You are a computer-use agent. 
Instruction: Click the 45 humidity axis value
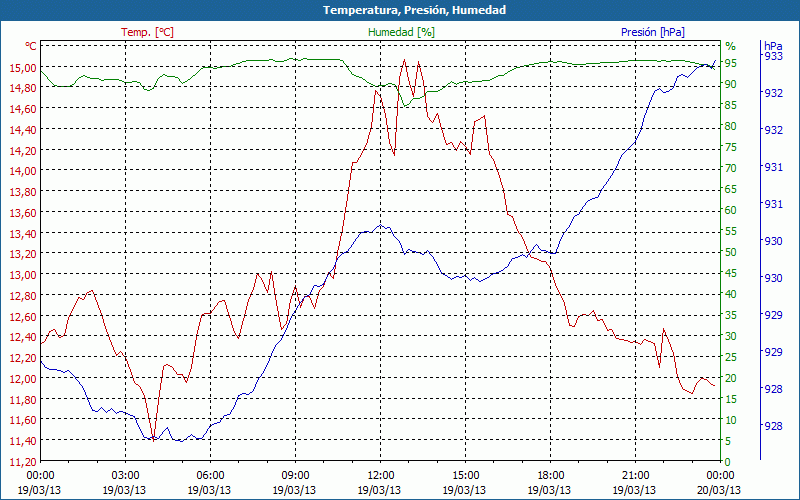click(x=731, y=273)
